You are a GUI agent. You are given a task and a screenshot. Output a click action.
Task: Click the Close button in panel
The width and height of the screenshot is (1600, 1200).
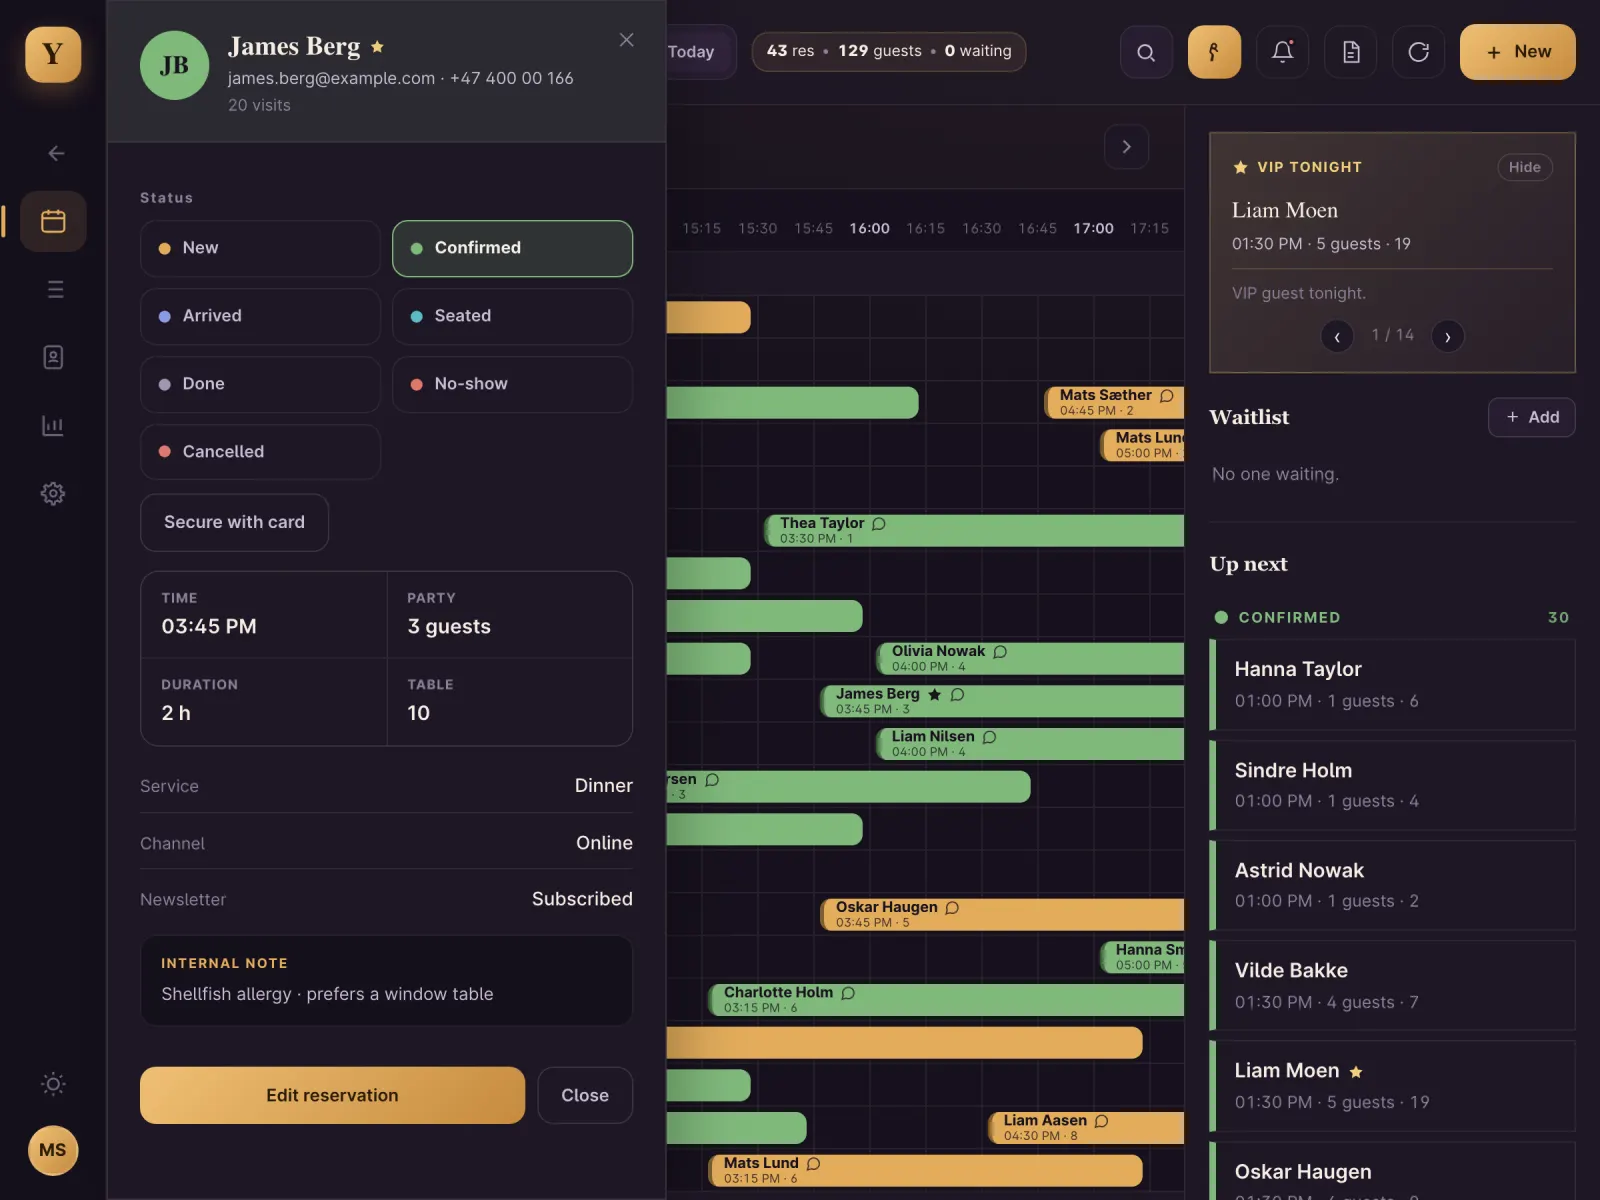point(585,1095)
